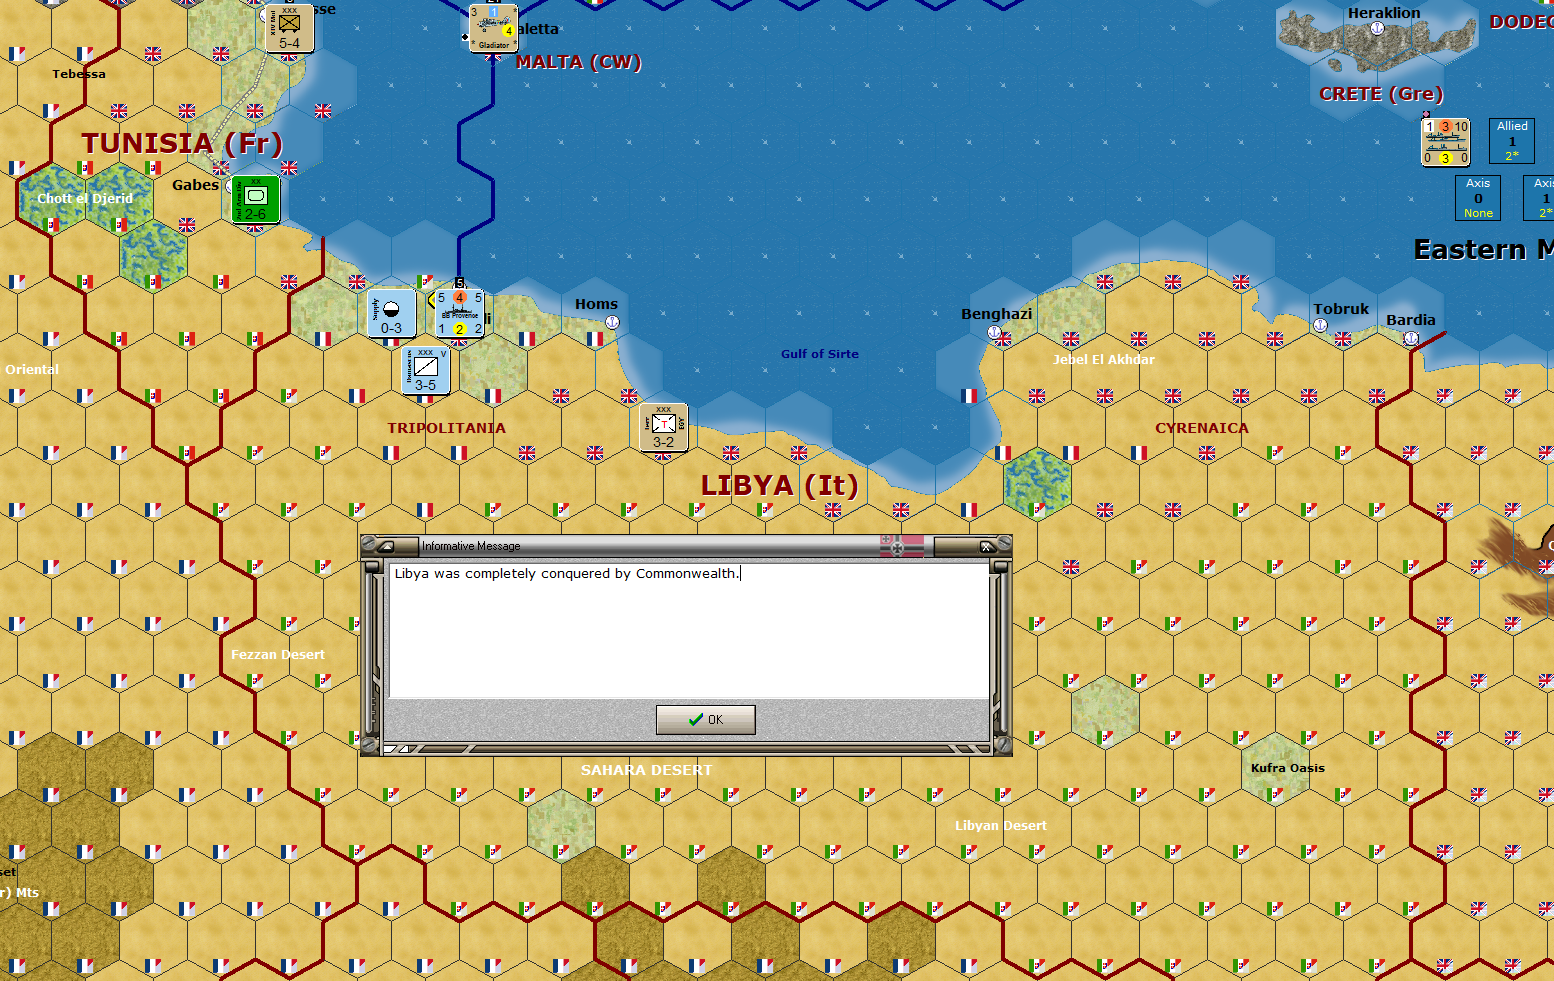
Task: Click the Bardia port anchor symbol
Action: point(1411,338)
